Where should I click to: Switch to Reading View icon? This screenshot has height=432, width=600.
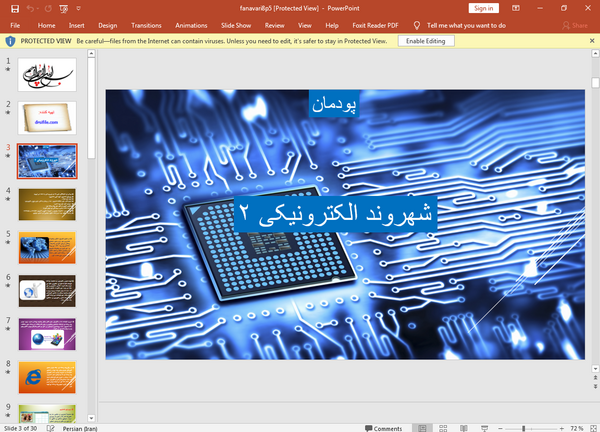pyautogui.click(x=464, y=428)
